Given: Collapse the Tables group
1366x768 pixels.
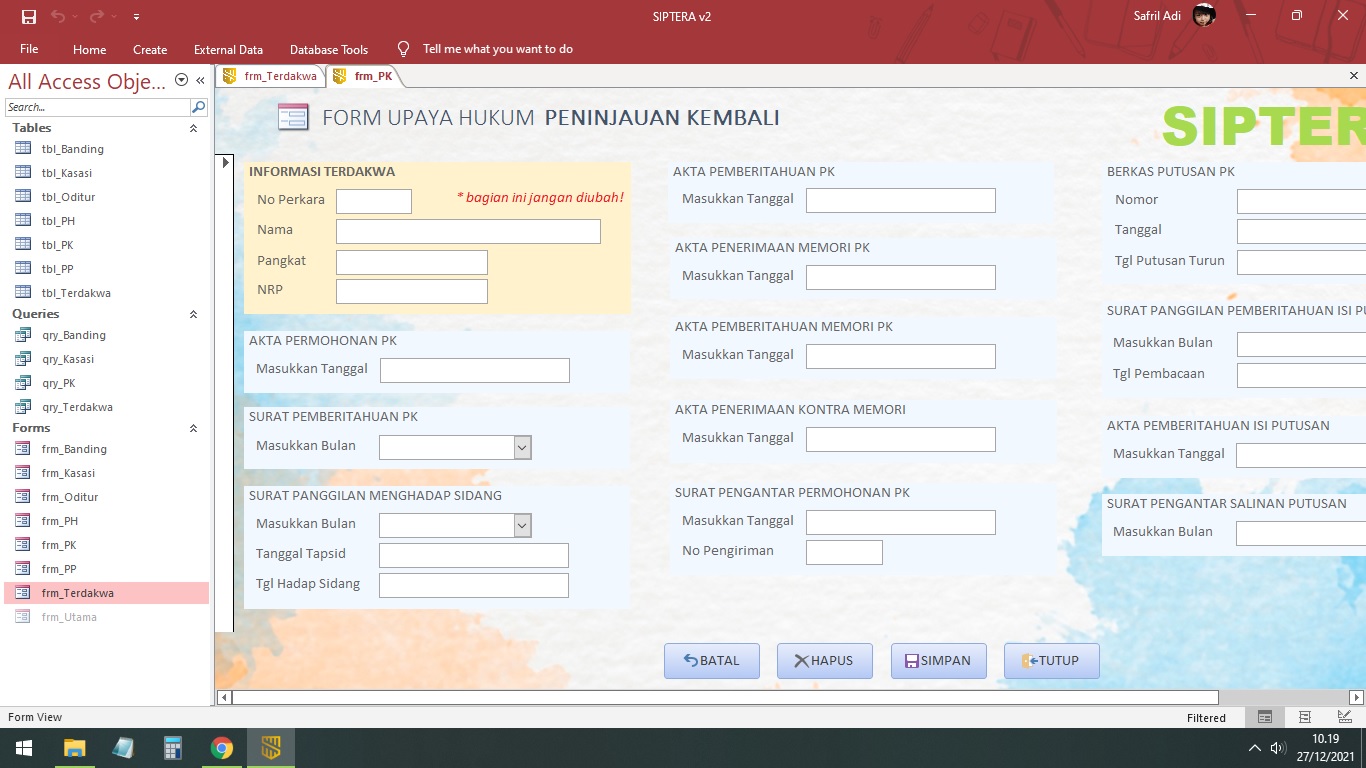Looking at the screenshot, I should [193, 128].
